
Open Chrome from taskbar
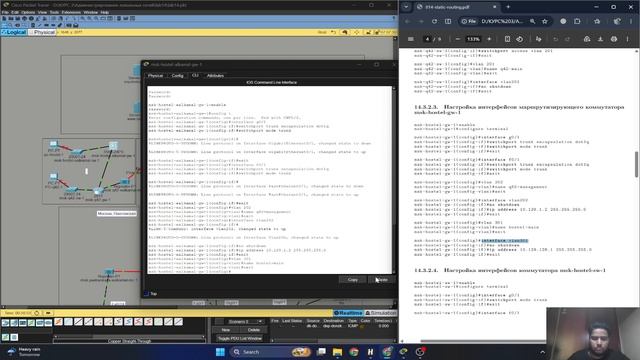tap(353, 352)
